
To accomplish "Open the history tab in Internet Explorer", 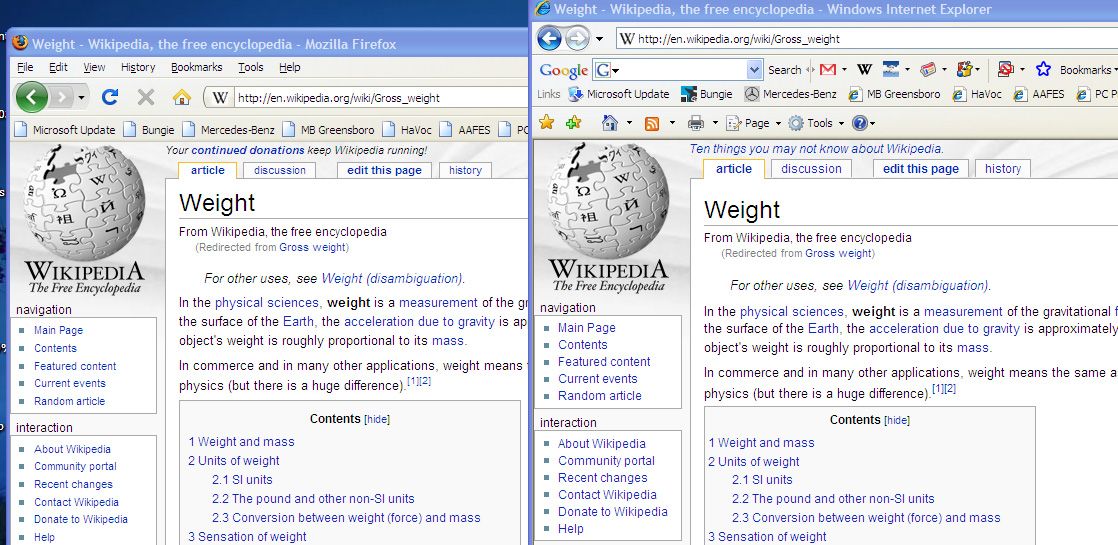I will coord(1002,168).
